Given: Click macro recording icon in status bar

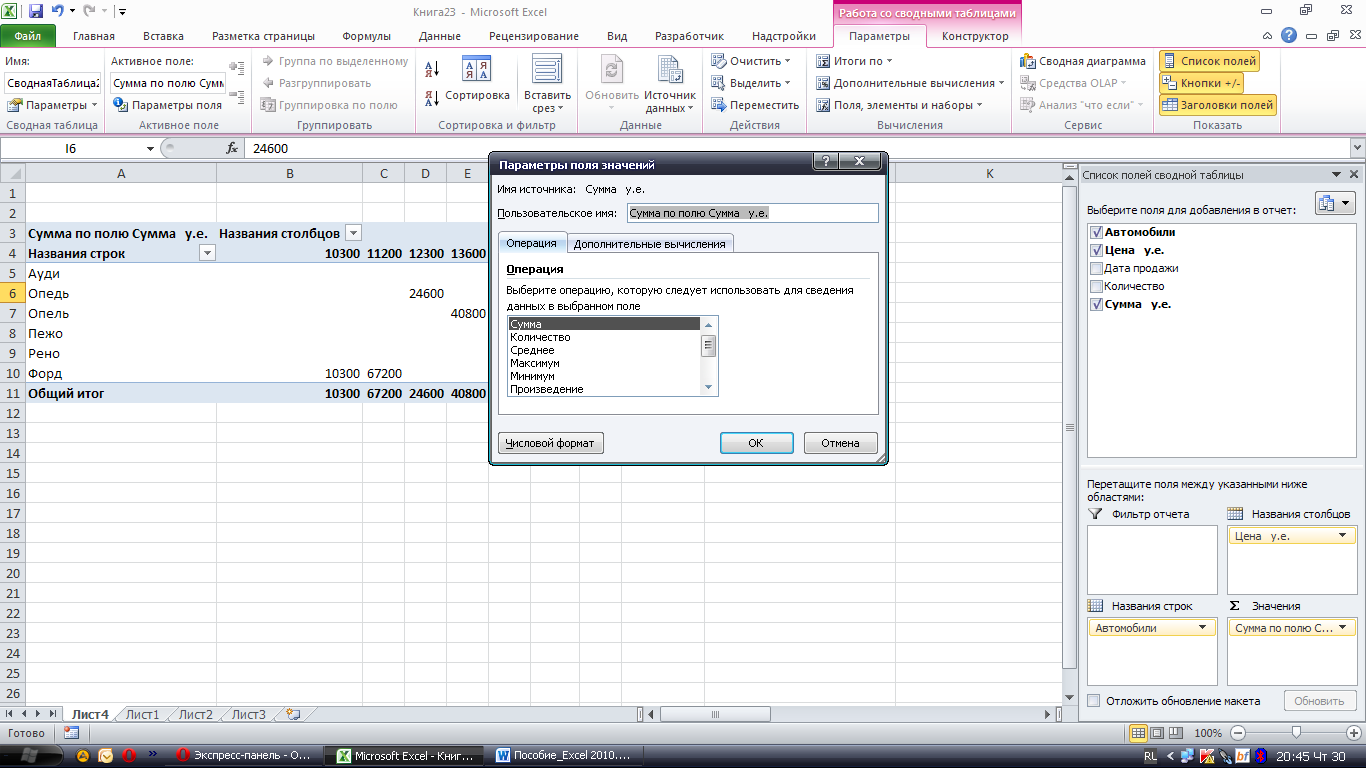Looking at the screenshot, I should (x=71, y=733).
